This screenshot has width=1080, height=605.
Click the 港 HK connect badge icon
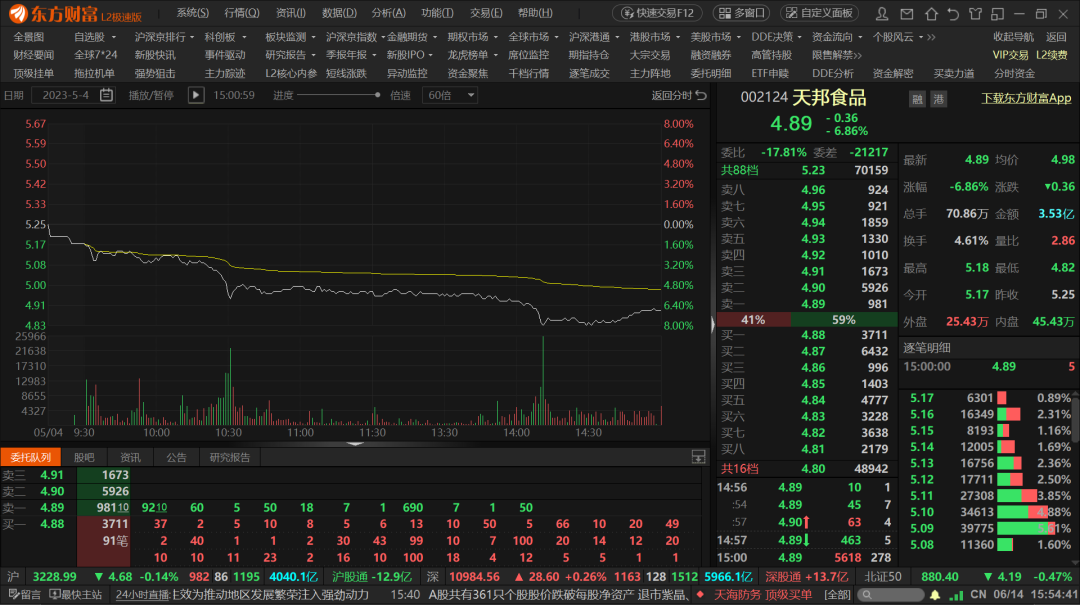(938, 99)
